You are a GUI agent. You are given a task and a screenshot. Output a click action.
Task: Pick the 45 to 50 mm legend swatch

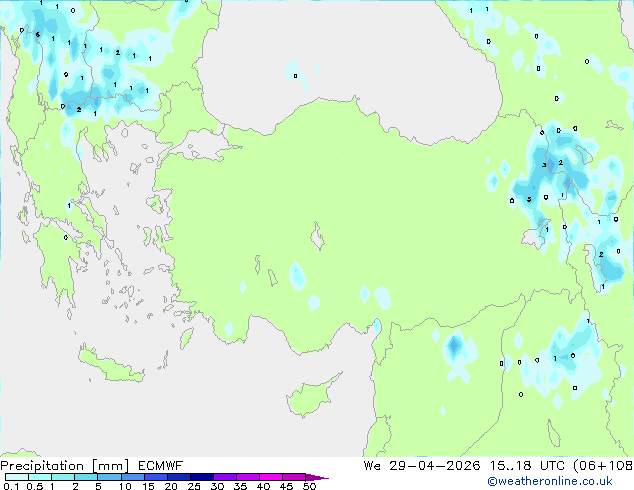294,477
